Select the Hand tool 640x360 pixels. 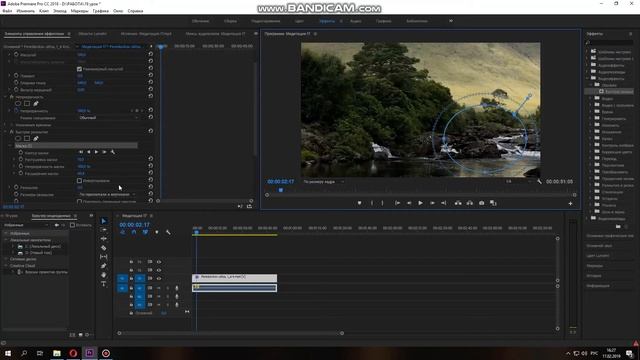click(104, 275)
